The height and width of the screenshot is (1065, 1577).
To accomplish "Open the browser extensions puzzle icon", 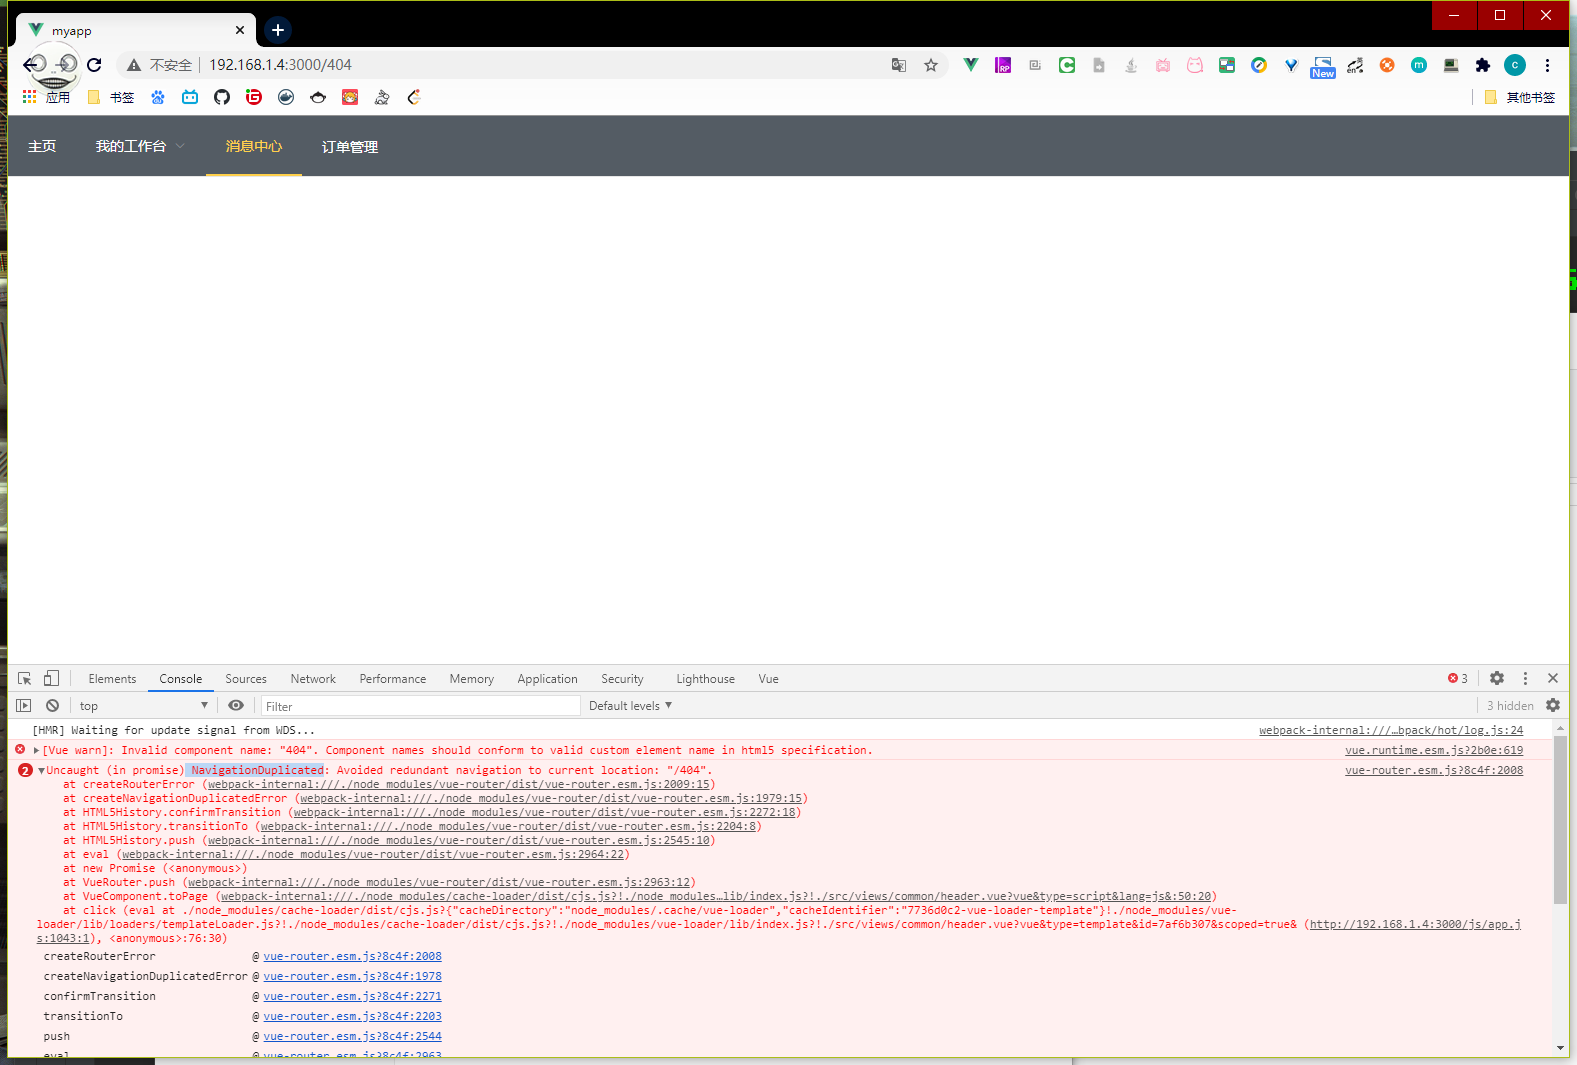I will point(1483,65).
